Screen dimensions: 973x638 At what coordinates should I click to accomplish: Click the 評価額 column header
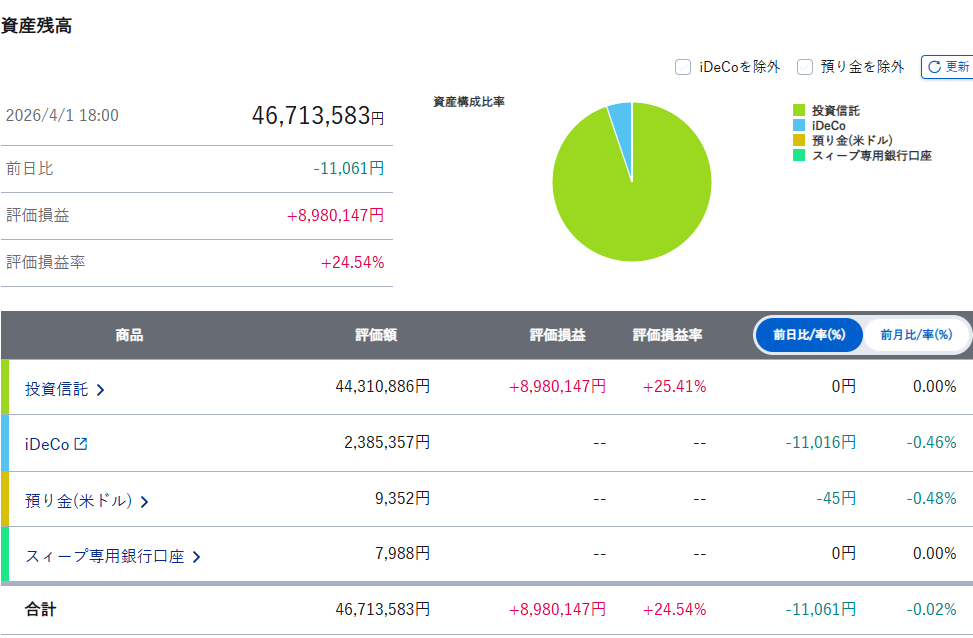376,335
